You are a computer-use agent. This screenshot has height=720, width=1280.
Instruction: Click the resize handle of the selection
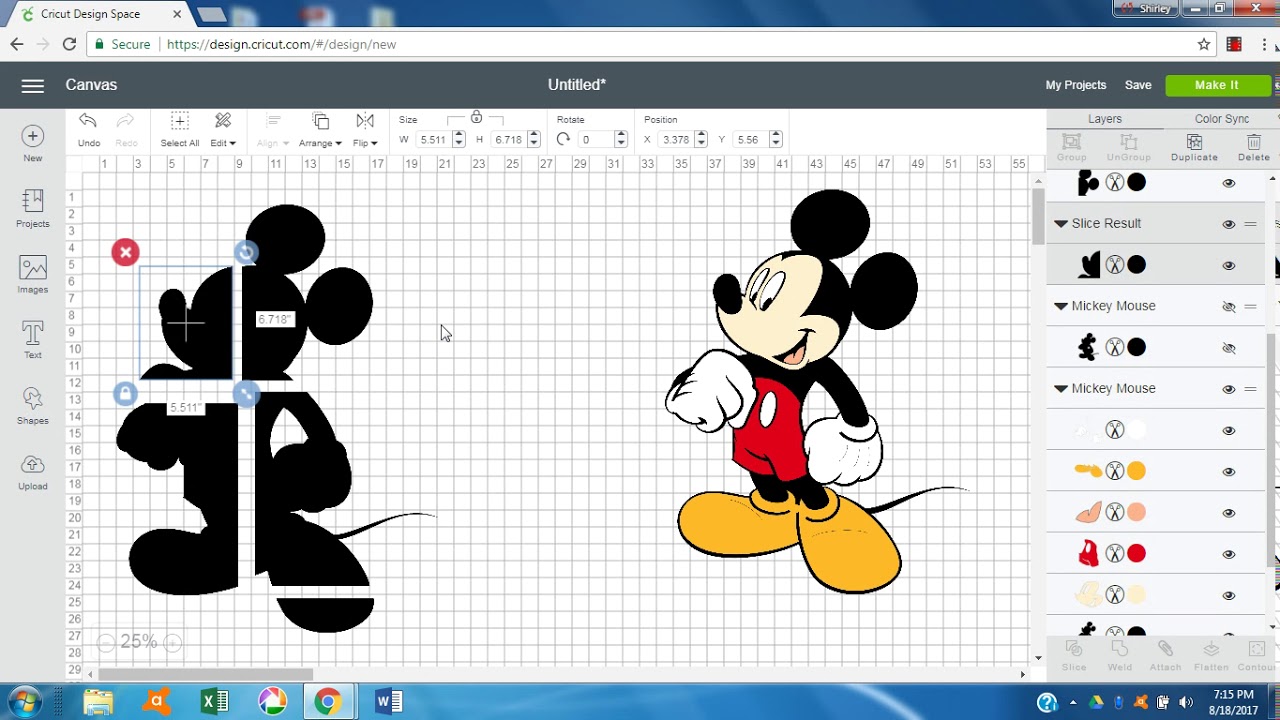point(246,394)
